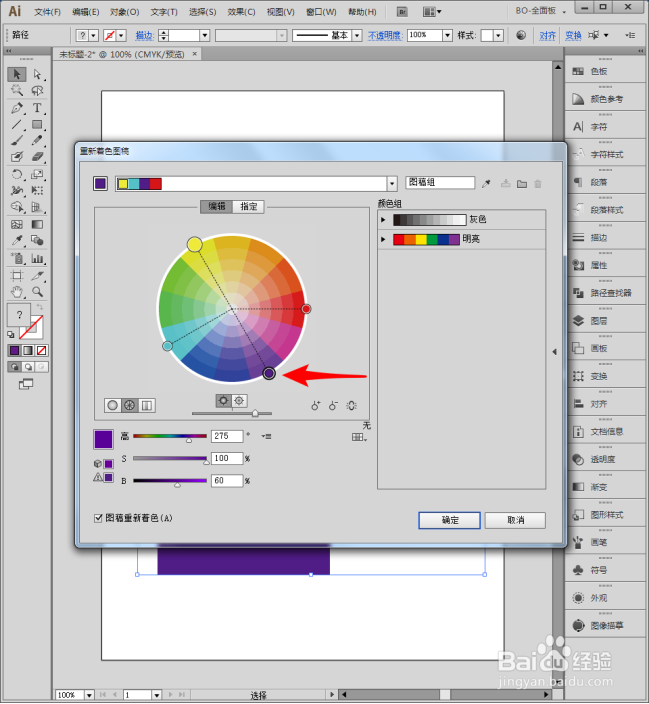Collapse the color groups panel with the side arrow
649x704 pixels.
point(554,352)
